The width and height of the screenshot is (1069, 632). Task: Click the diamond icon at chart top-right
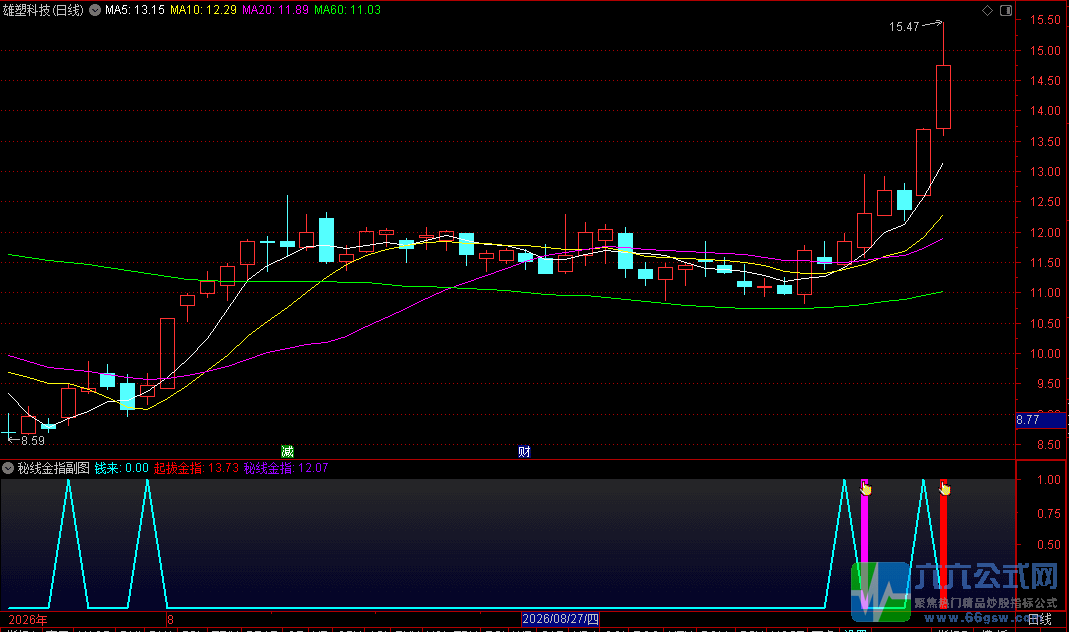987,10
